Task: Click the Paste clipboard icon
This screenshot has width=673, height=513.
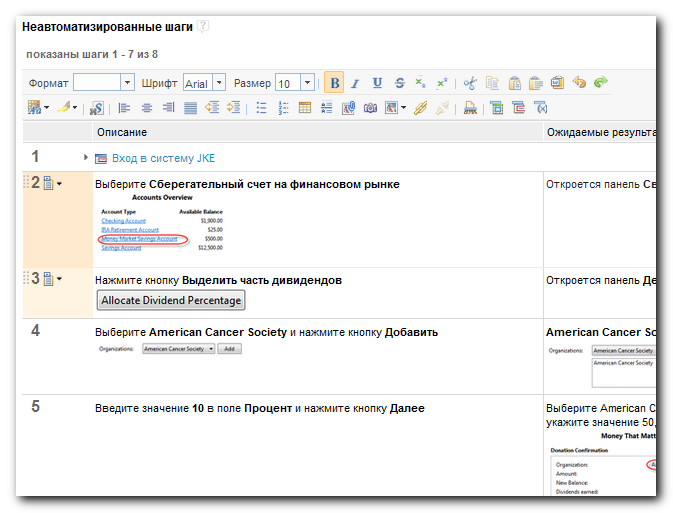Action: [514, 82]
